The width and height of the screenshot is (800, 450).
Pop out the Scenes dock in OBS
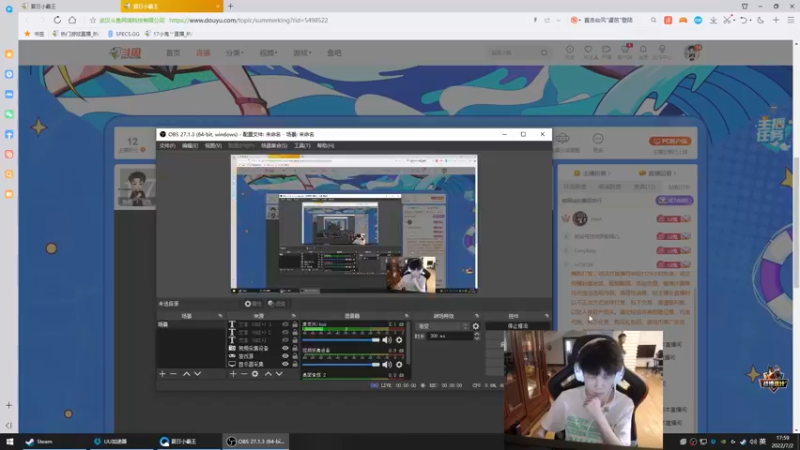(x=220, y=316)
